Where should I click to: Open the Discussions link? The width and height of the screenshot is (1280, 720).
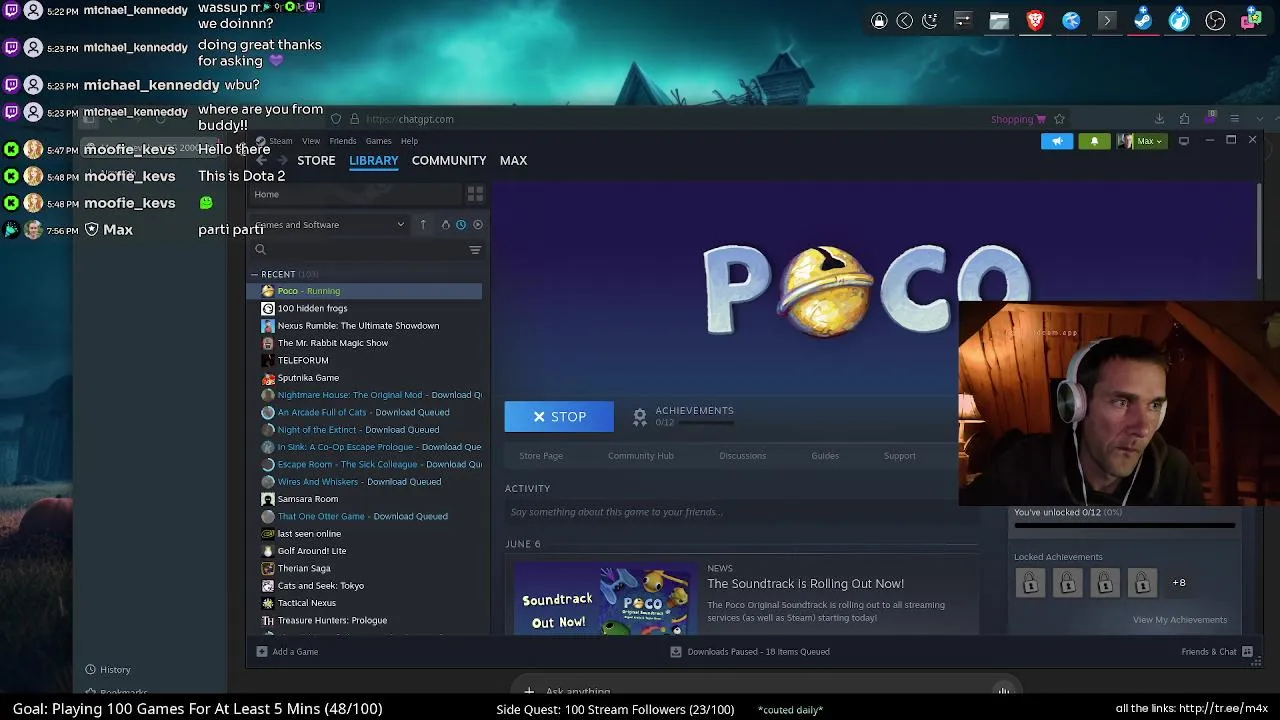pos(742,456)
